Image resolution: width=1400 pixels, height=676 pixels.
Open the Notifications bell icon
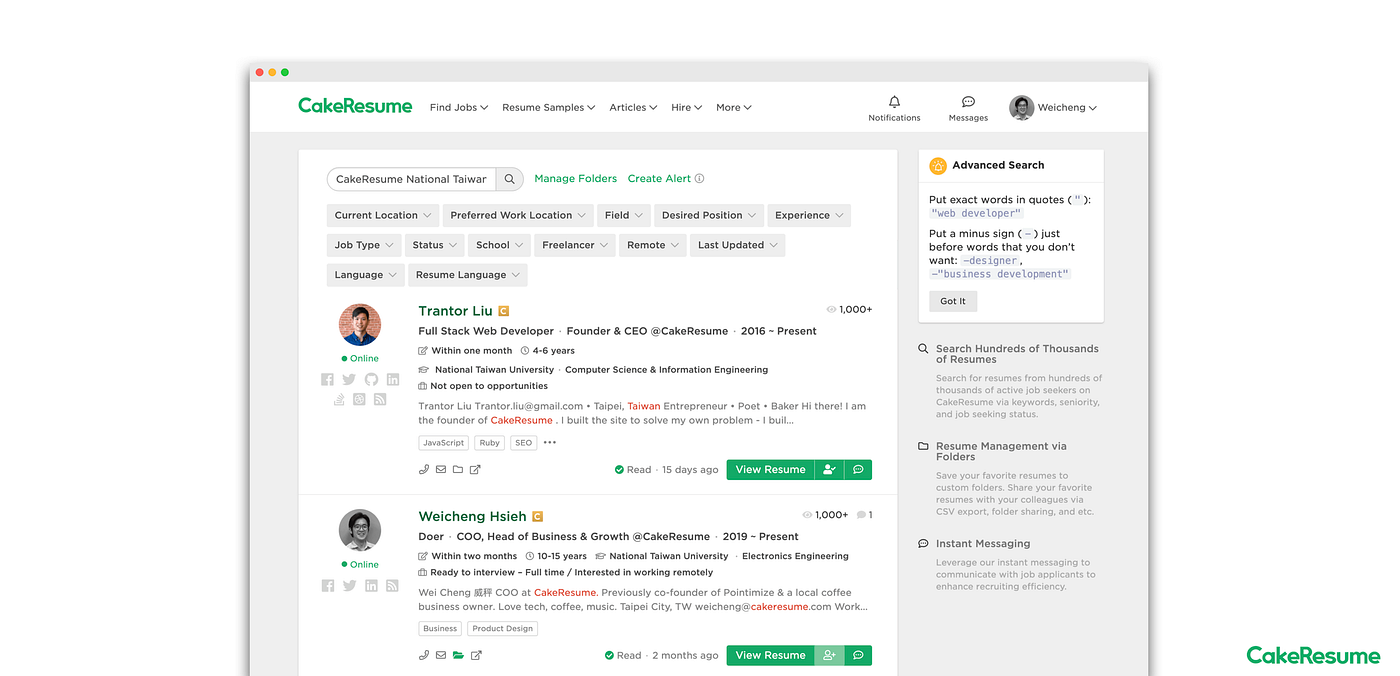click(894, 102)
